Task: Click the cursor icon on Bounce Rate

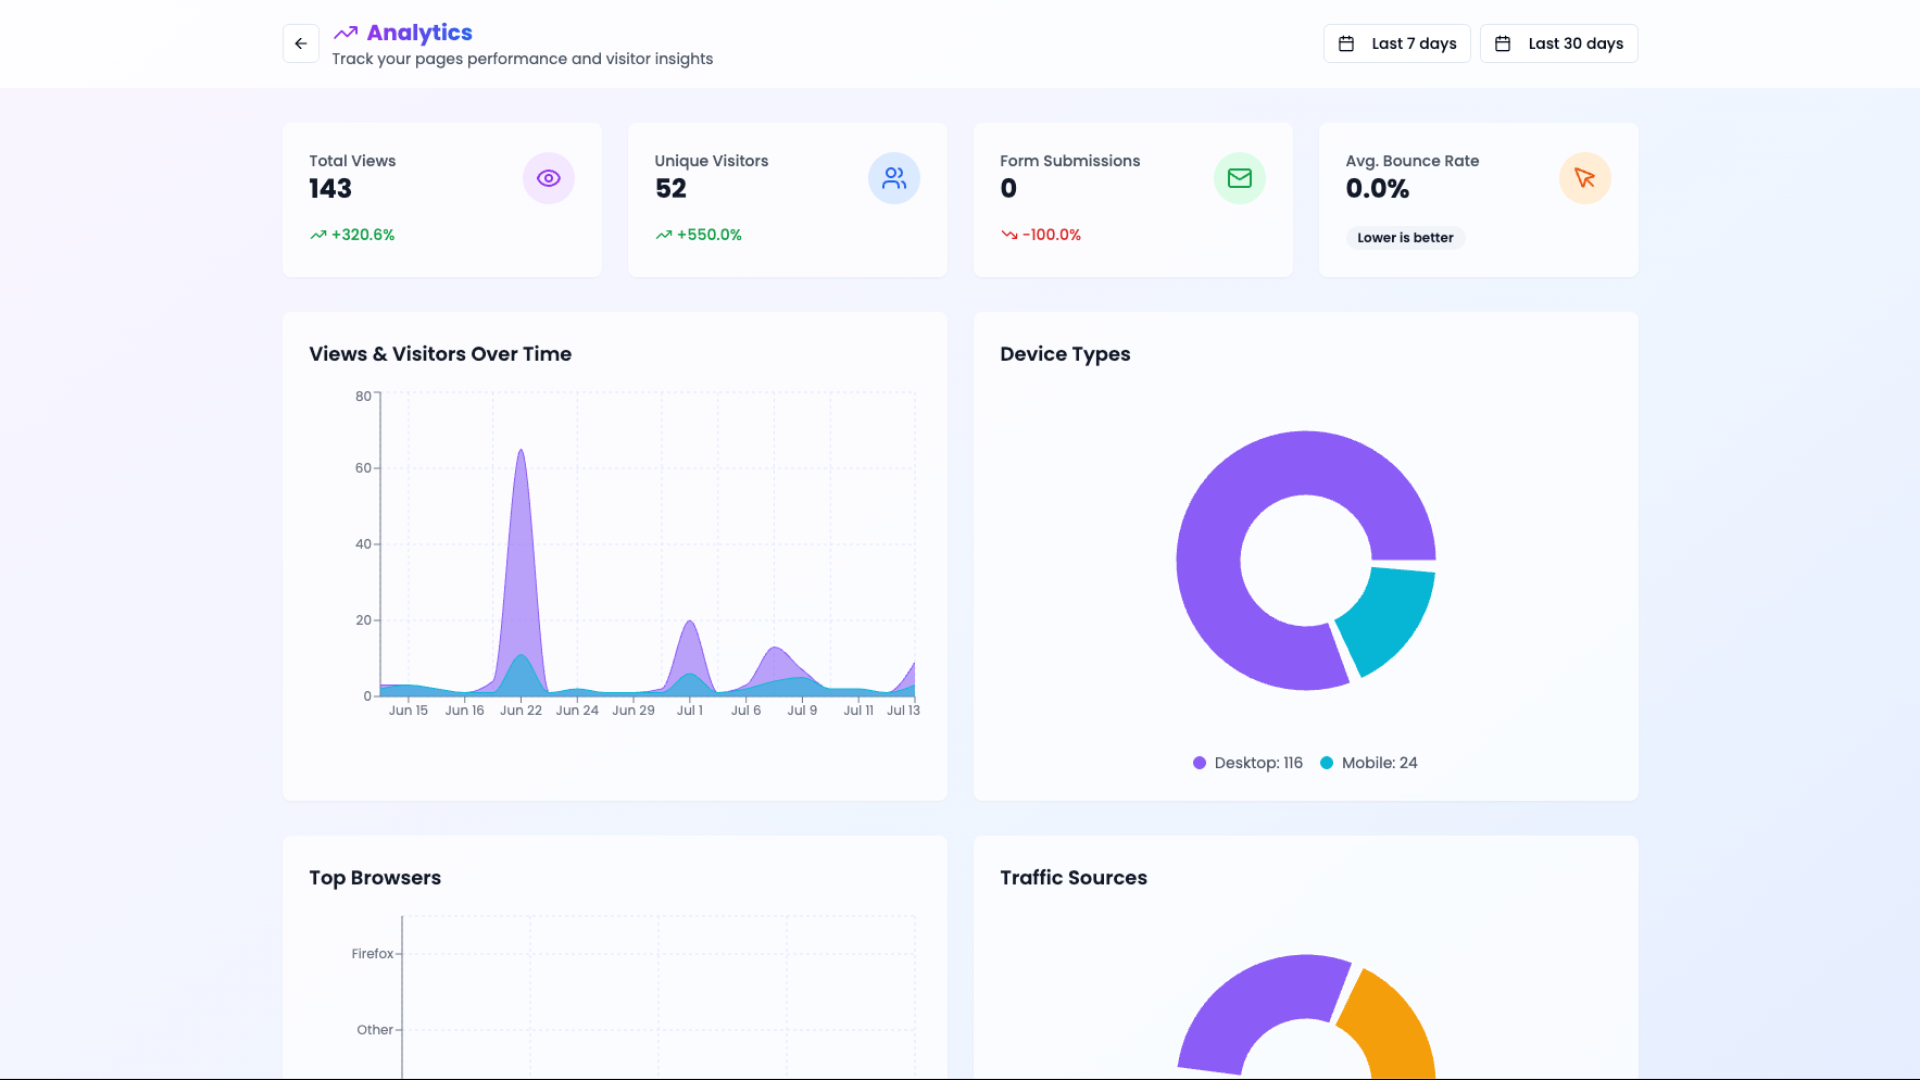Action: pos(1584,178)
